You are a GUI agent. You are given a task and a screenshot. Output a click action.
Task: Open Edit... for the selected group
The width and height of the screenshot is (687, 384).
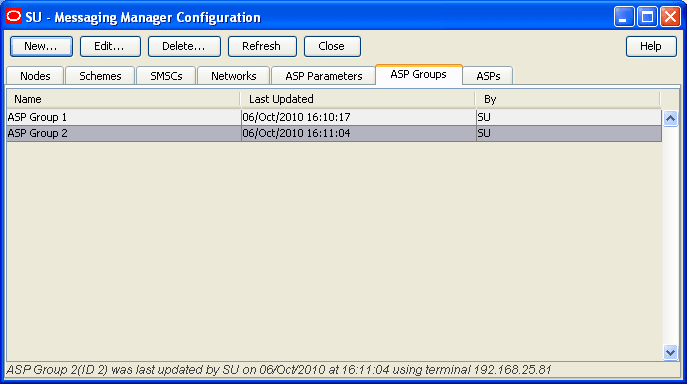pyautogui.click(x=110, y=46)
